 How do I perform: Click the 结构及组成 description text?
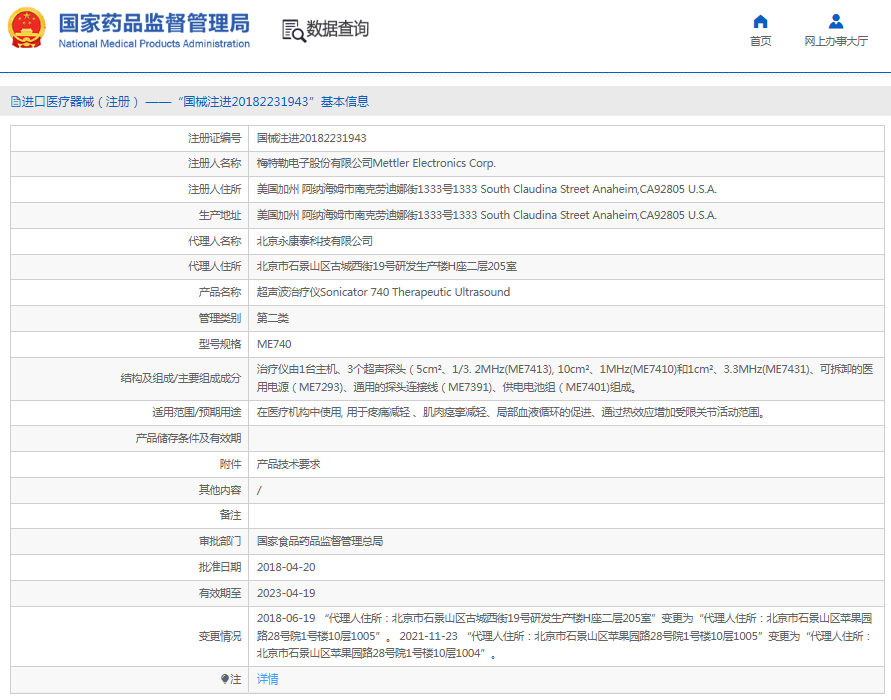click(565, 378)
